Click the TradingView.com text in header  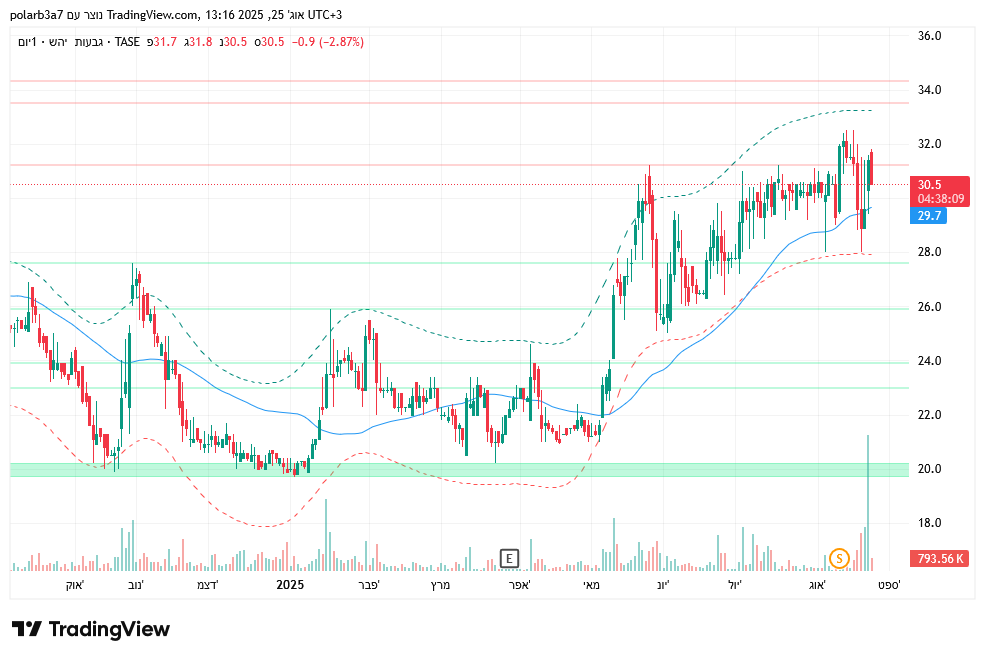[153, 14]
